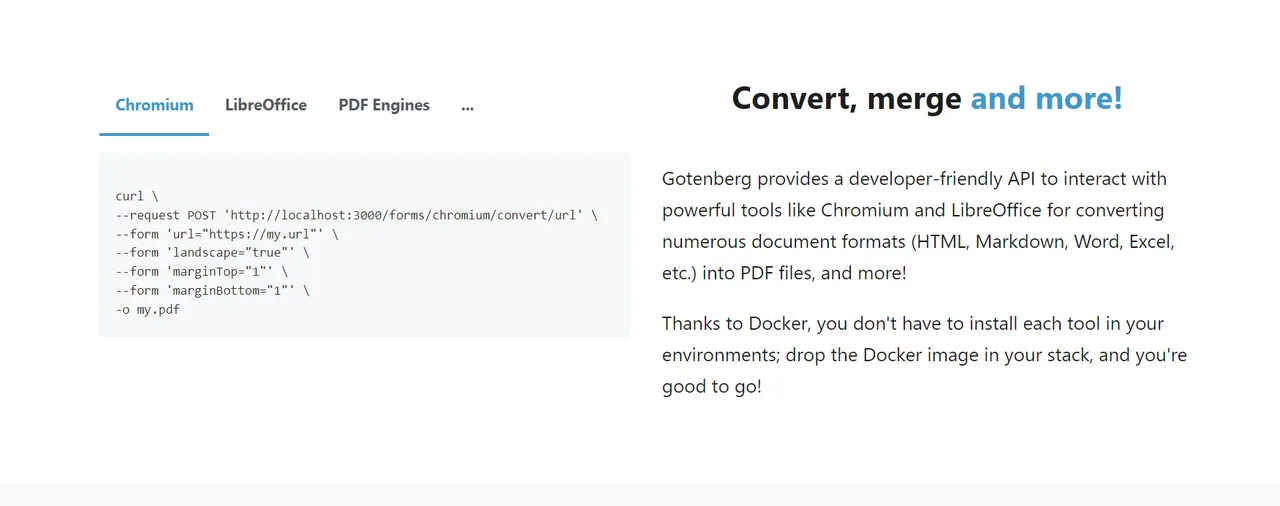Click the '--form marginBottom="1"' line
Viewport: 1280px width, 506px height.
(x=212, y=291)
